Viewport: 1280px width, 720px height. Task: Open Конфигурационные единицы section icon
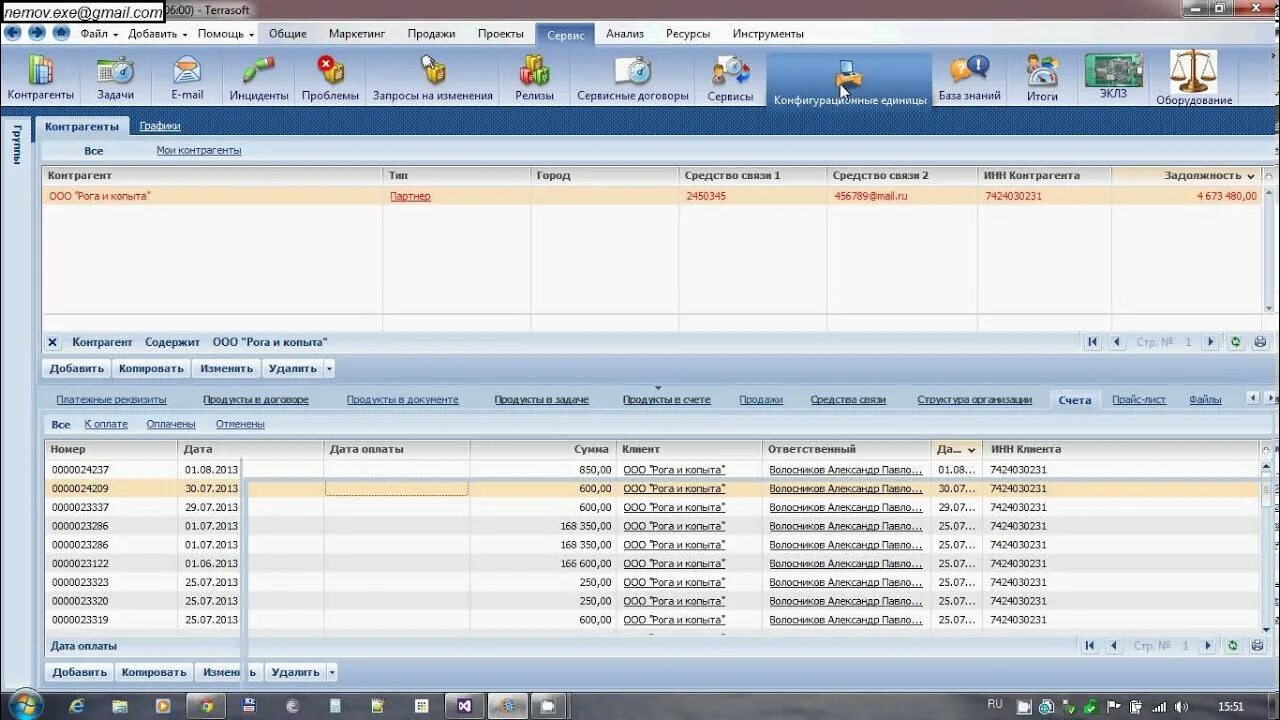tap(850, 80)
